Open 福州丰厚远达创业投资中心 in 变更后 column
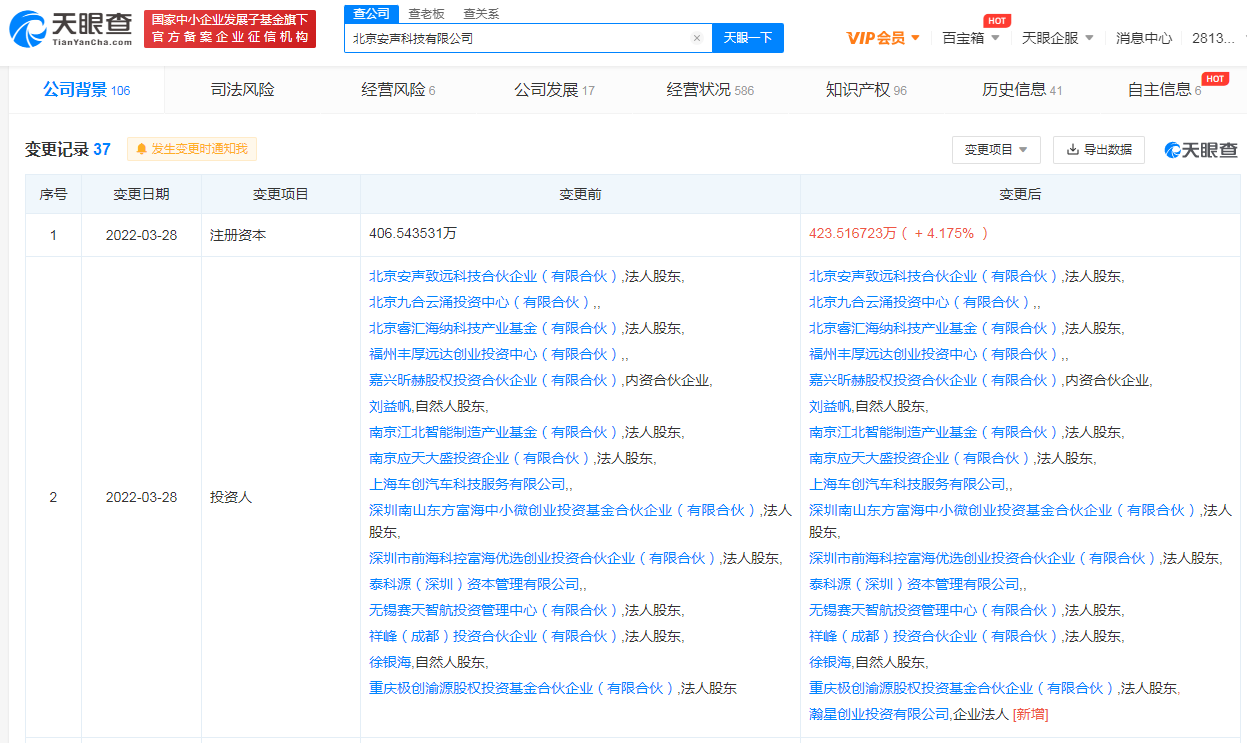 click(x=935, y=354)
